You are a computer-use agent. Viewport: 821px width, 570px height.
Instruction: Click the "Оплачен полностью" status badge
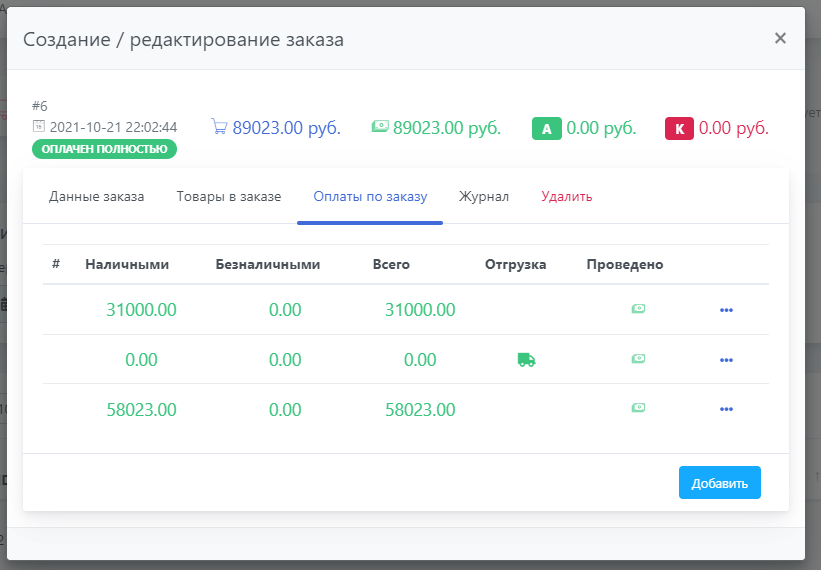(x=104, y=149)
